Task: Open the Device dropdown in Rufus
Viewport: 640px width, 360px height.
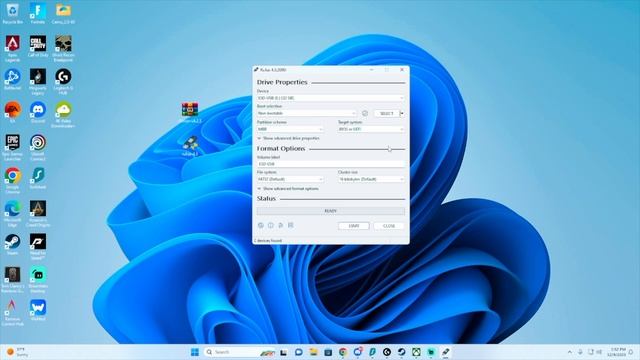Action: pos(331,98)
